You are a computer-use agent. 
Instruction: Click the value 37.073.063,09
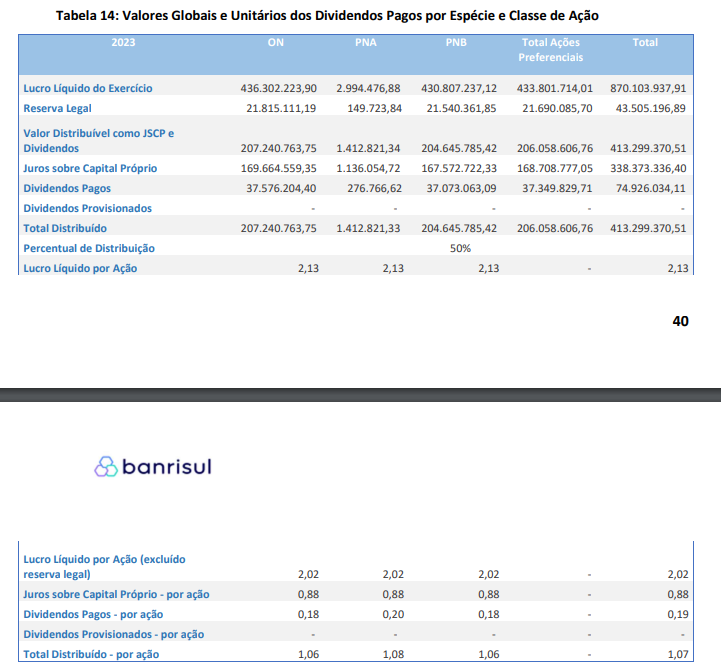461,189
